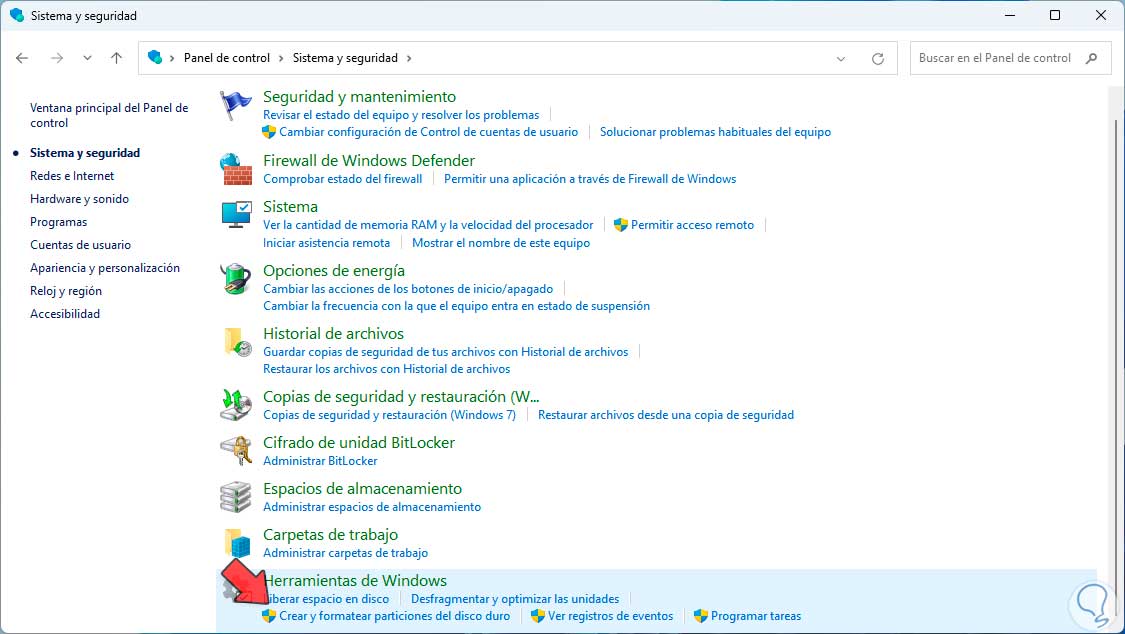Open the BitLocker keys icon
The width and height of the screenshot is (1125, 634).
point(235,450)
